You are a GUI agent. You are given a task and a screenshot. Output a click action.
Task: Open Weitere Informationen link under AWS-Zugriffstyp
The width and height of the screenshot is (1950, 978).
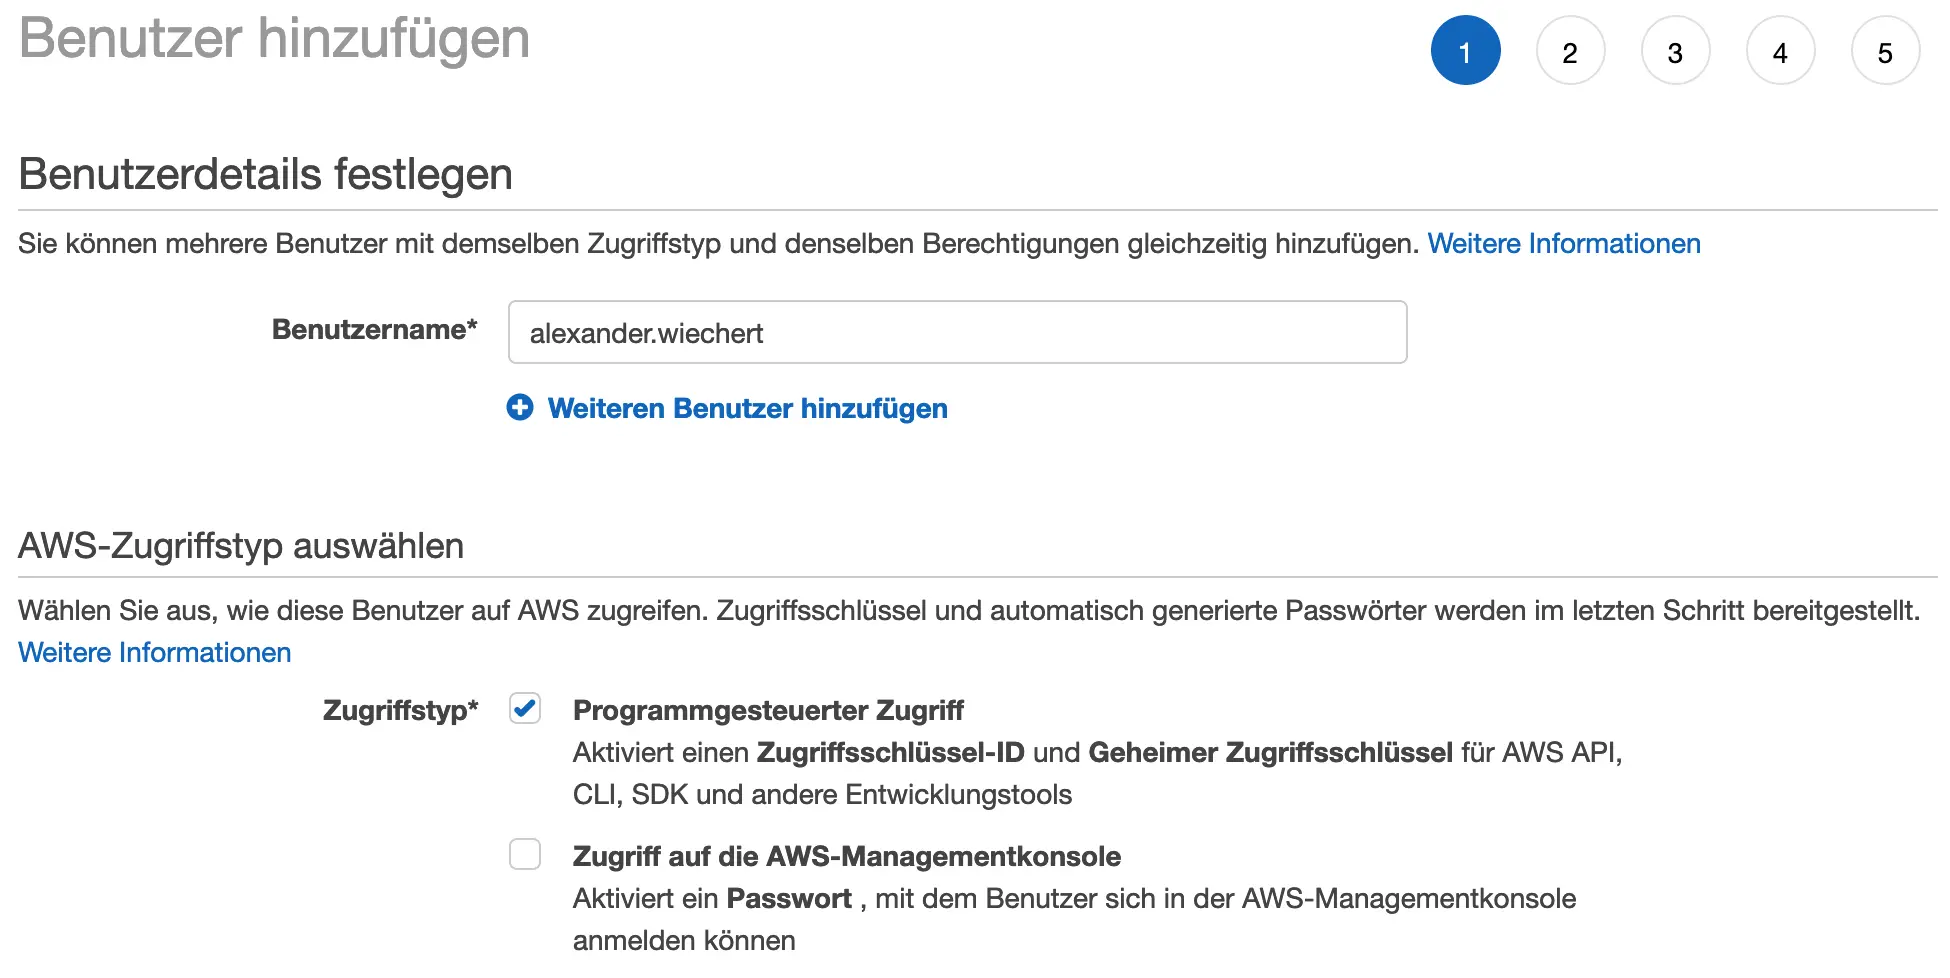pos(155,653)
